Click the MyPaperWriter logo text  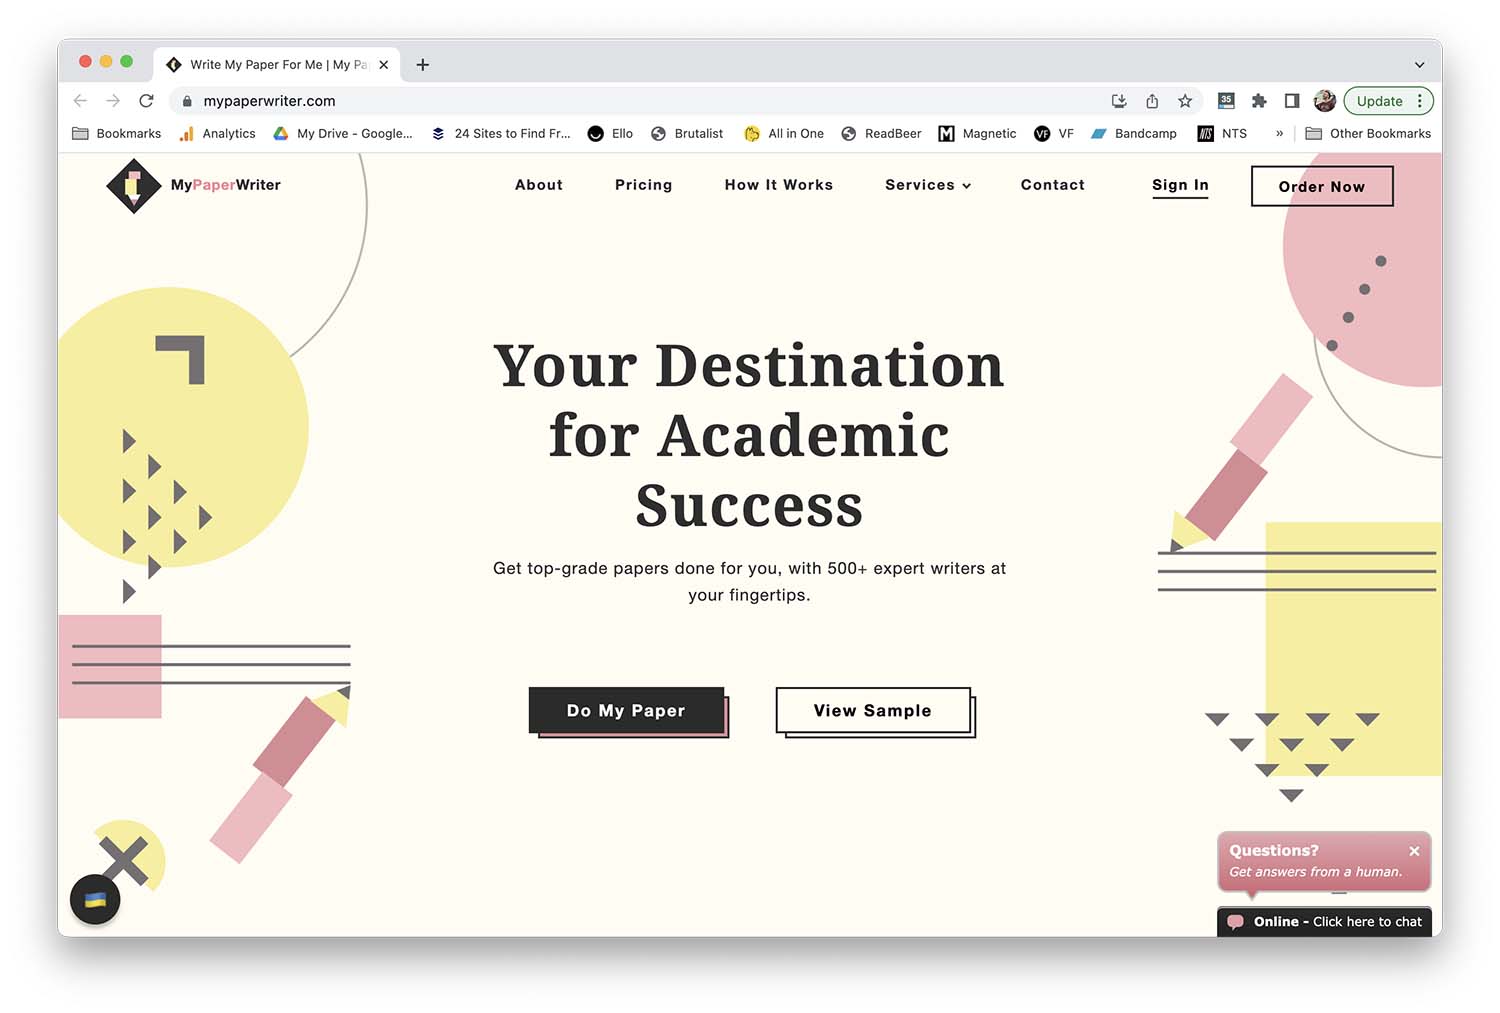click(x=226, y=185)
